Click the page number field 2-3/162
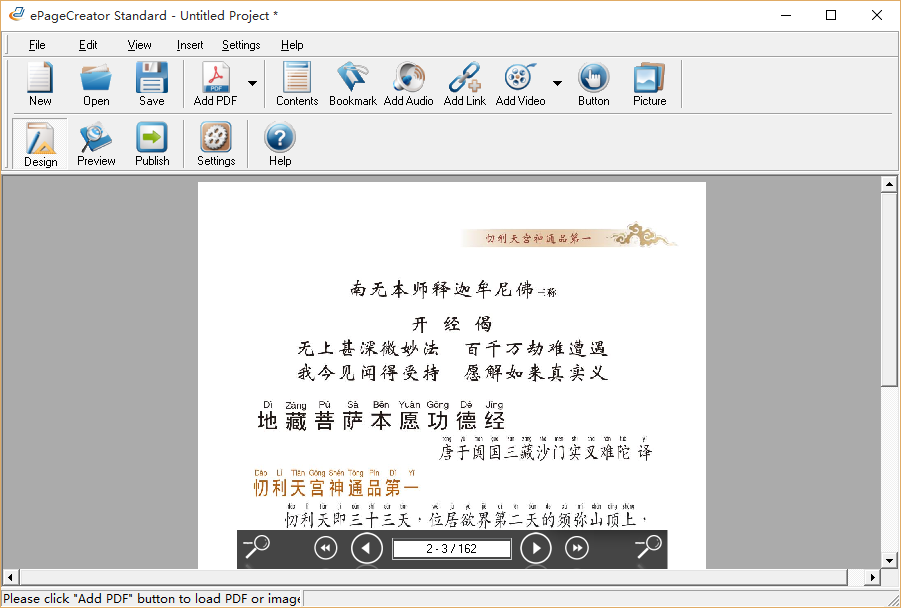The image size is (901, 608). [452, 549]
